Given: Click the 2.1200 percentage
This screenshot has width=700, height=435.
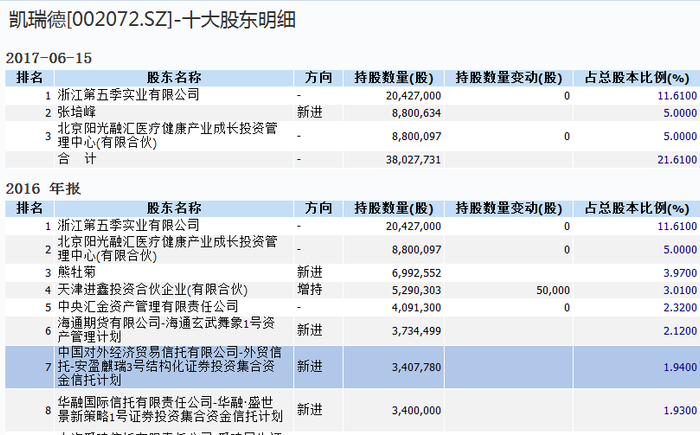Looking at the screenshot, I should click(680, 331).
